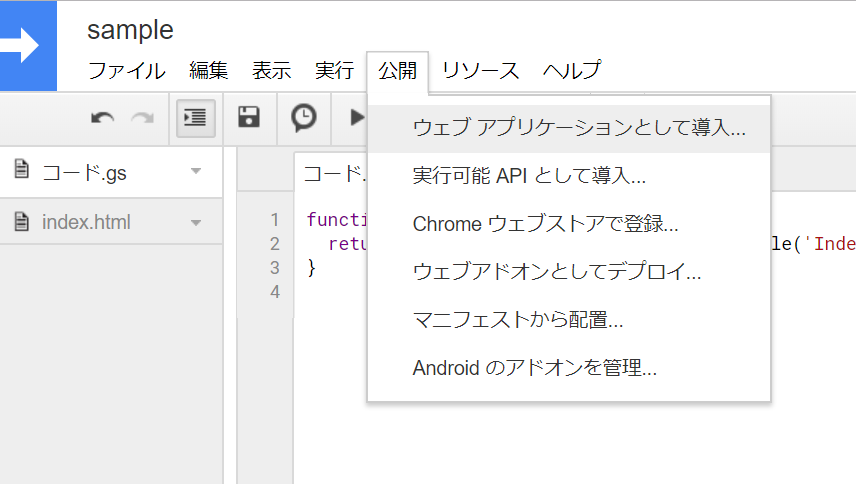Click the index.html file document icon
This screenshot has height=484, width=856.
(x=21, y=221)
